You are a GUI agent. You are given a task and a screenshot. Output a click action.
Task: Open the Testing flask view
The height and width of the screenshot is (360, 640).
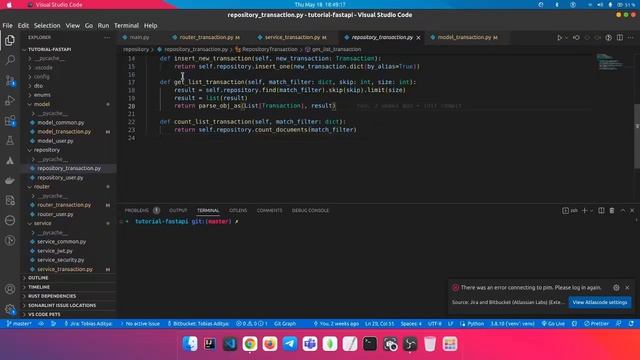[x=10, y=140]
